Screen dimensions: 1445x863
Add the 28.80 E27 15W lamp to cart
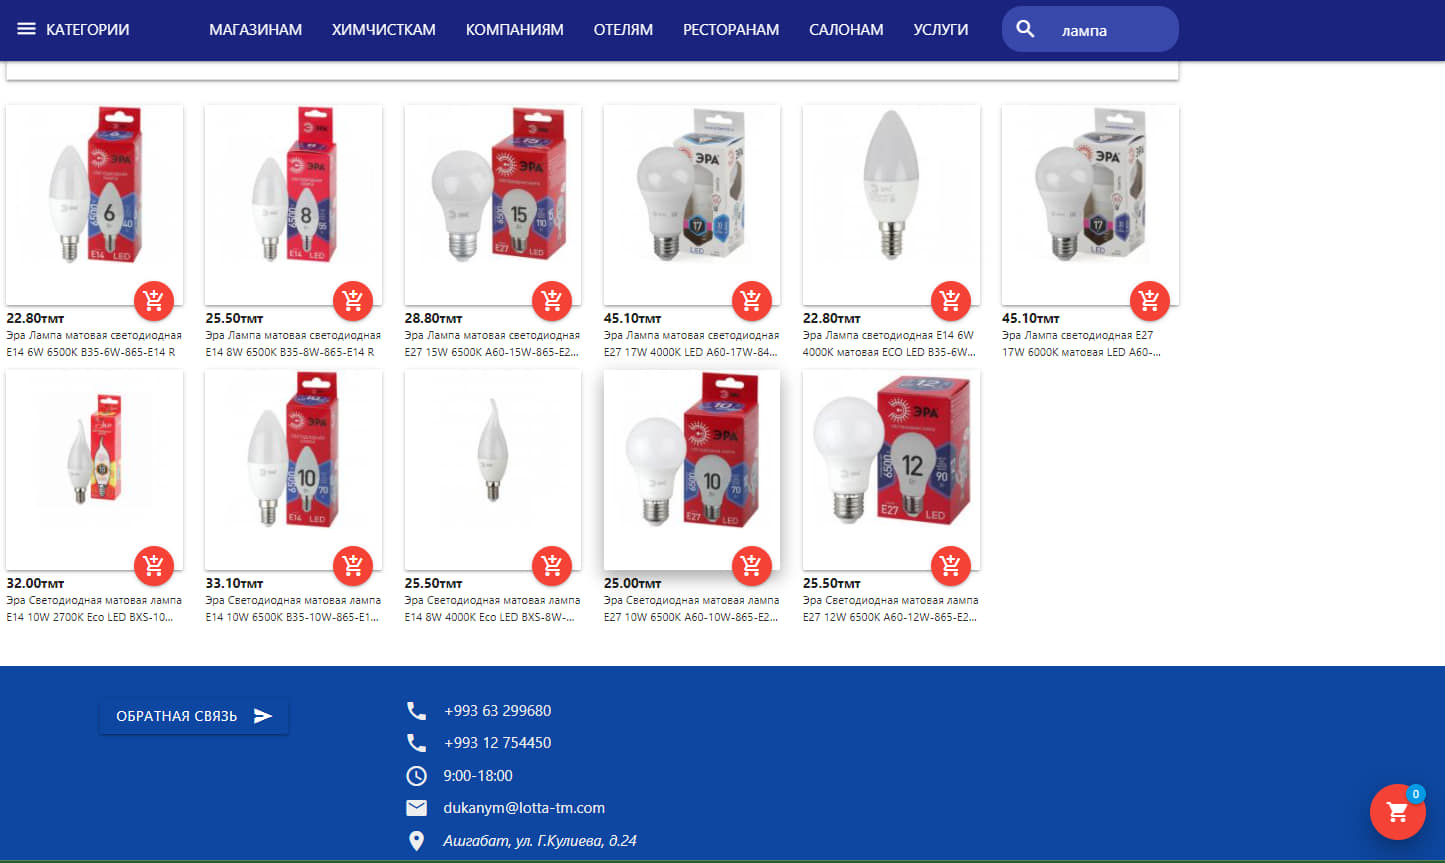551,299
